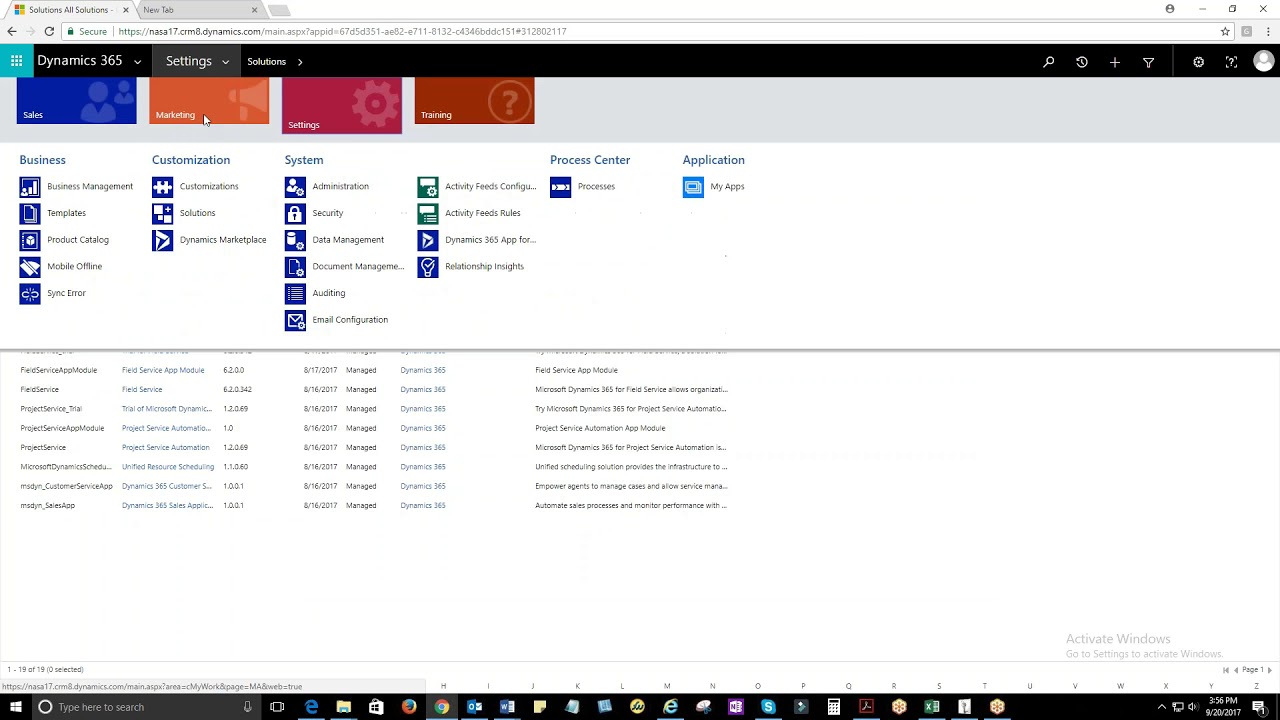Screen dimensions: 1280x720
Task: Open Chrome from the Windows taskbar
Action: pyautogui.click(x=441, y=707)
